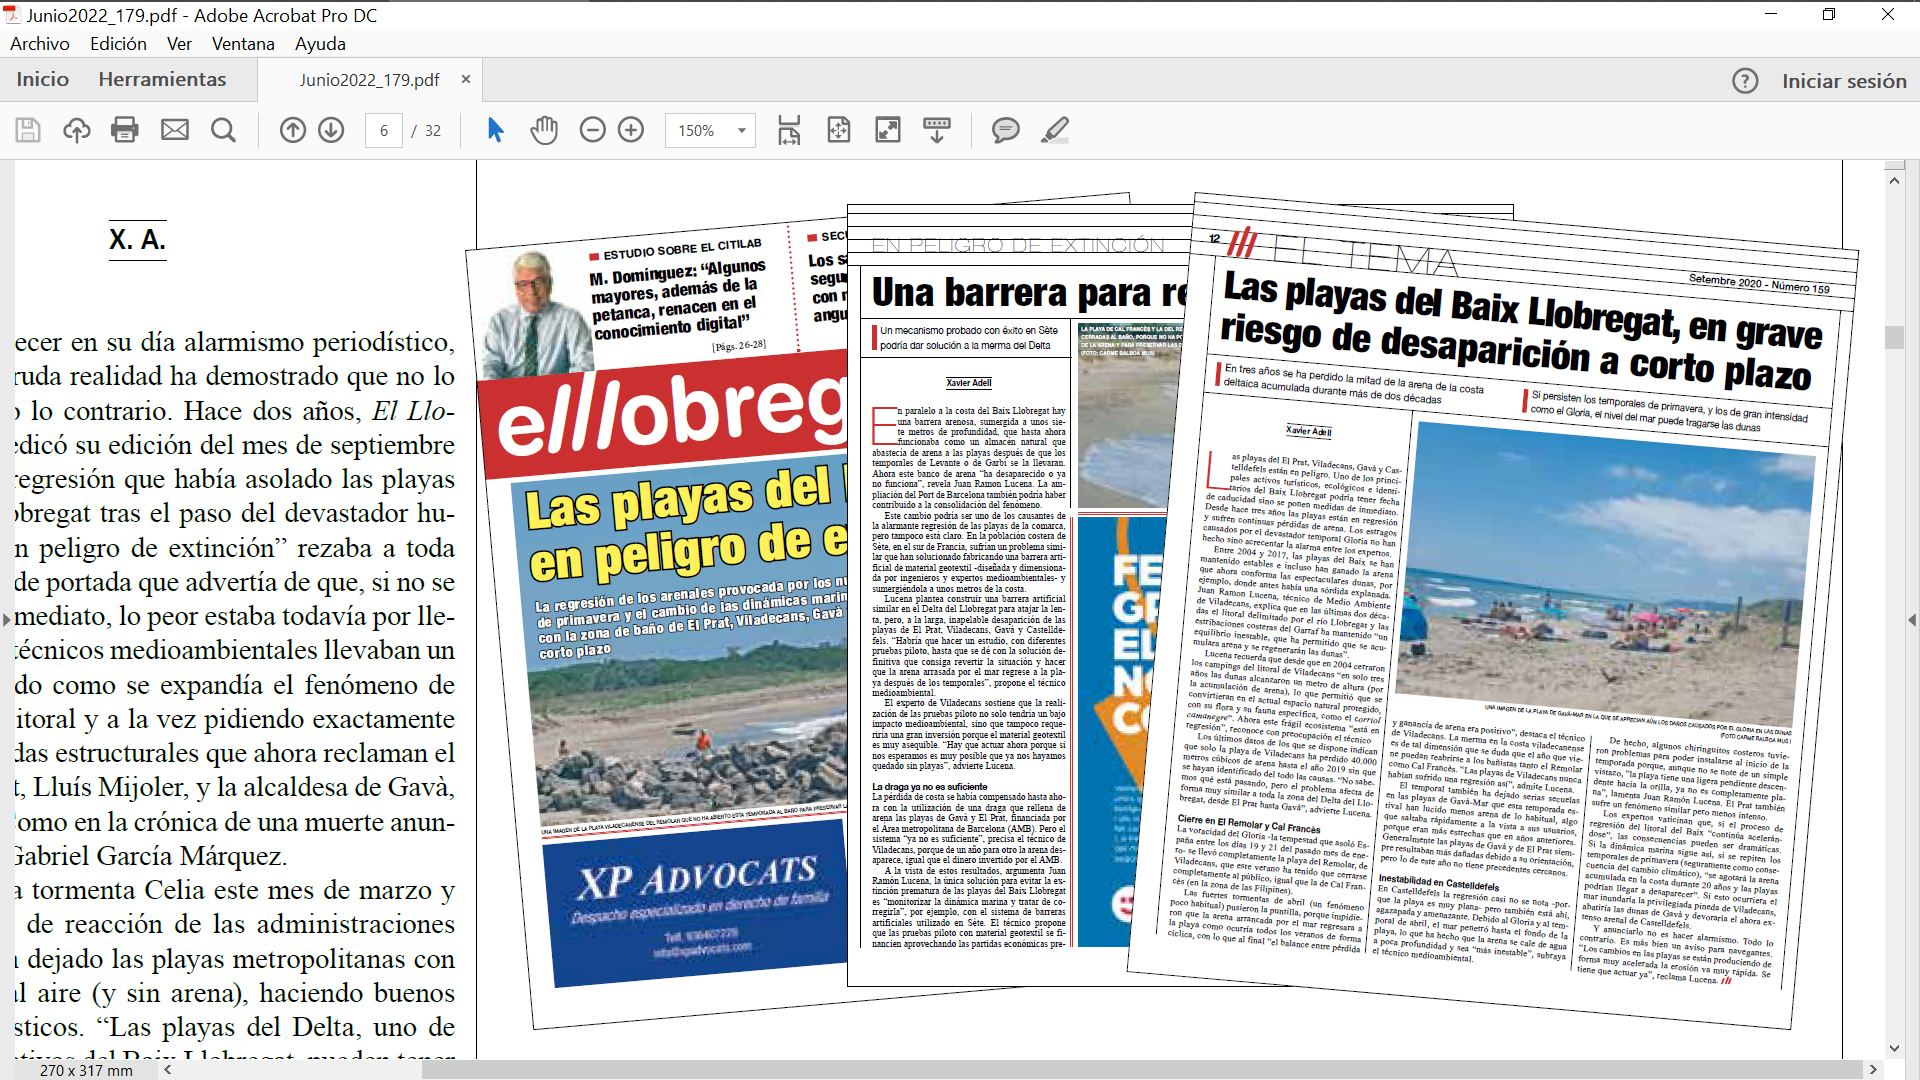
Task: Go to the previous page using the up arrow
Action: (x=293, y=130)
